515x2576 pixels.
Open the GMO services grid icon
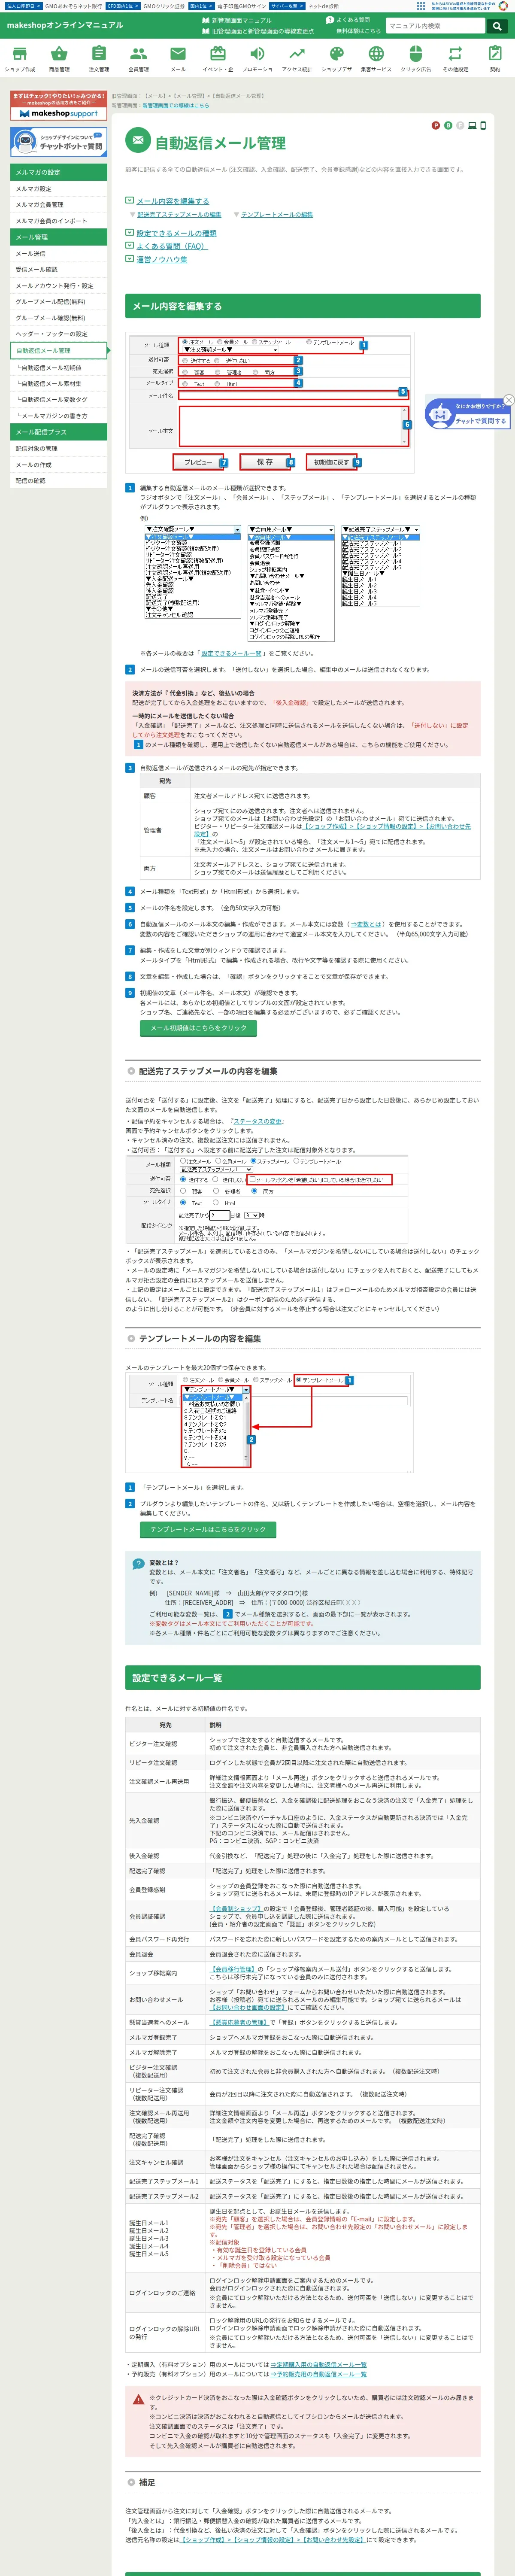(x=421, y=6)
